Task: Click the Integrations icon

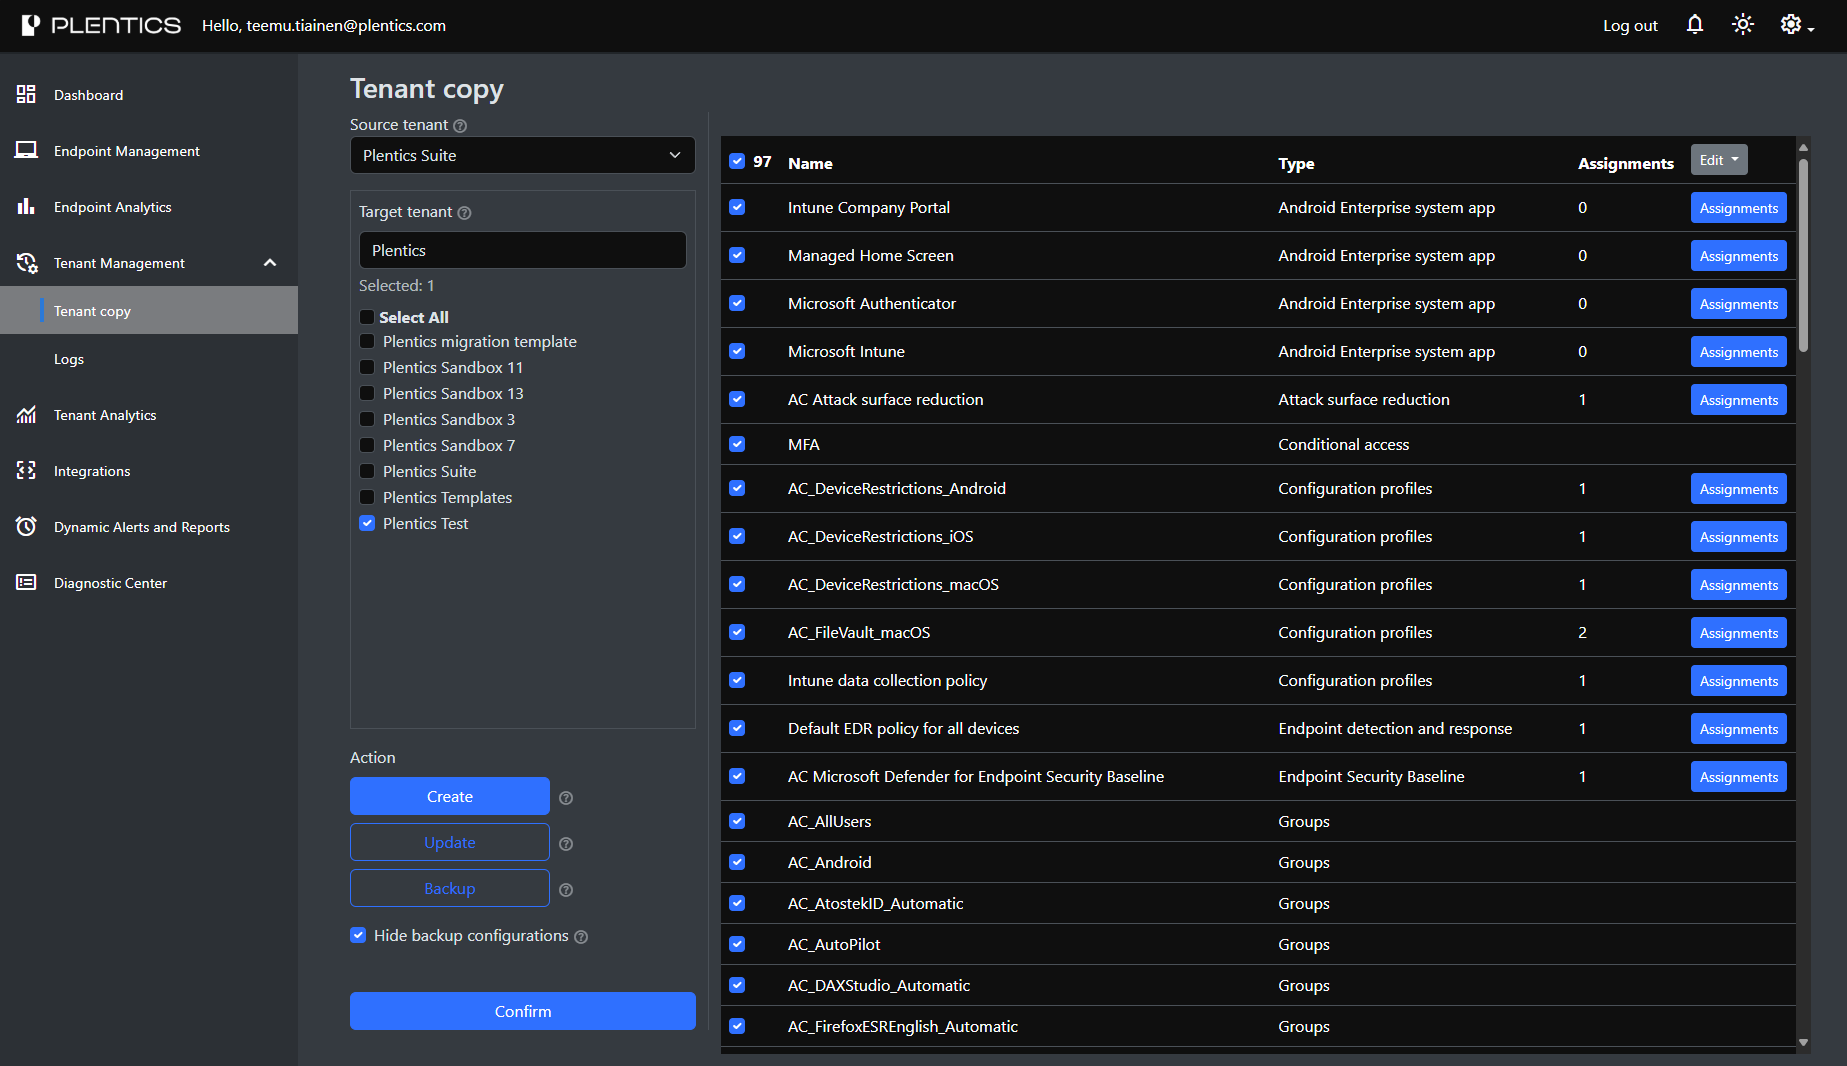Action: pyautogui.click(x=26, y=471)
